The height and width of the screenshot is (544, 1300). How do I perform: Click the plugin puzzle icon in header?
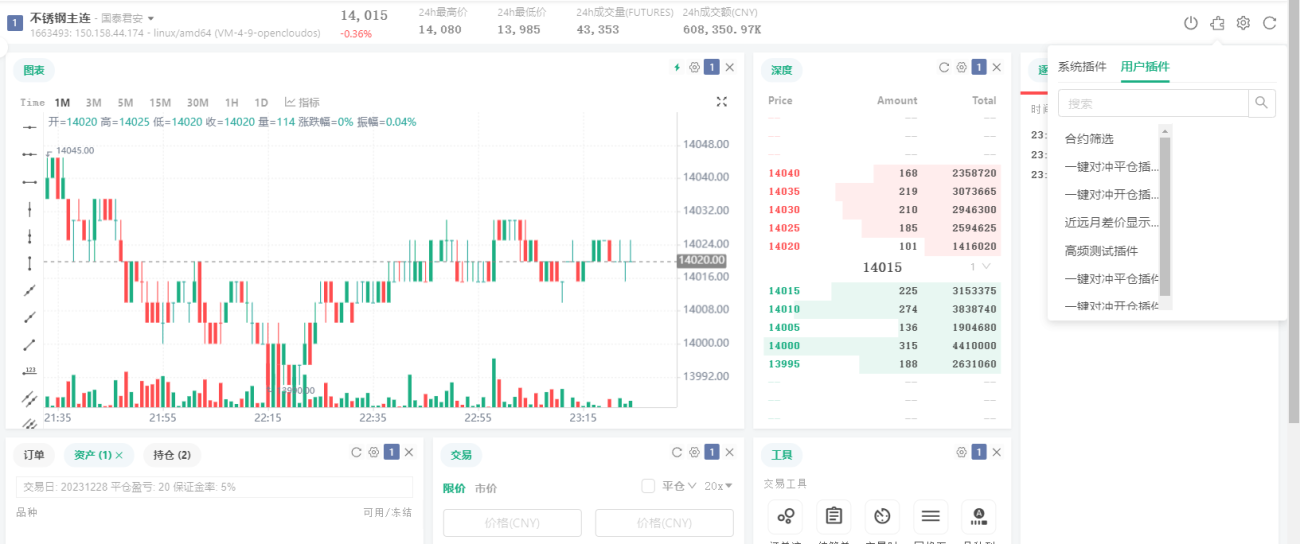tap(1217, 23)
